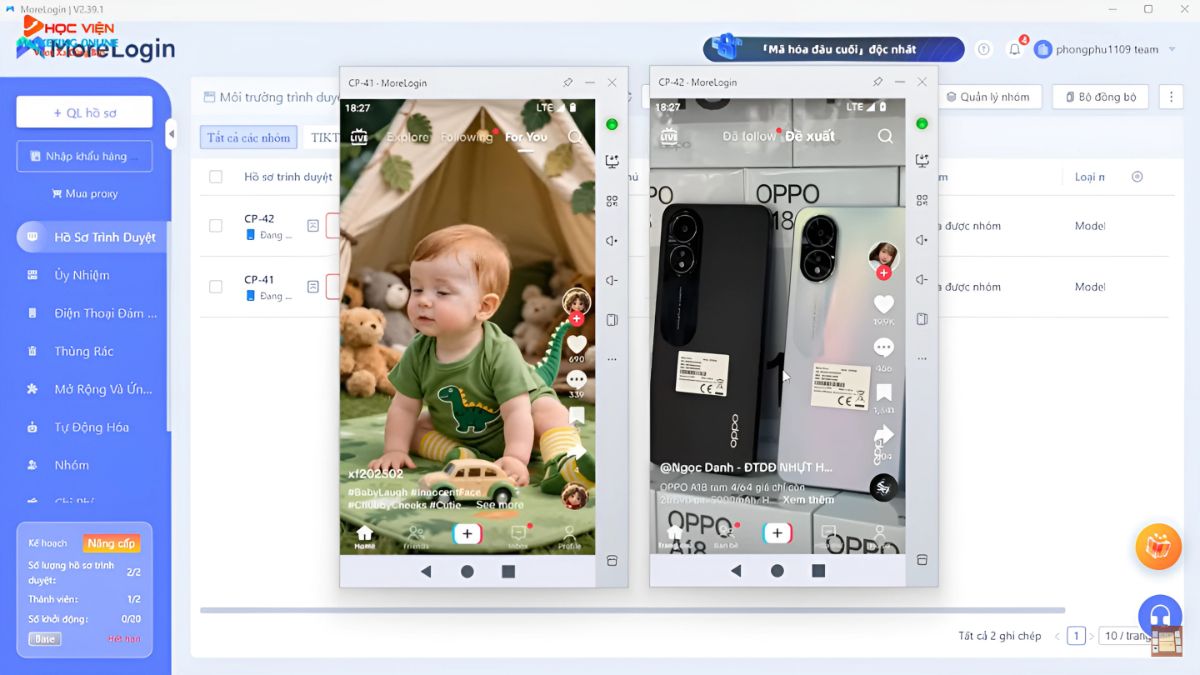Check the CP-42 profile row checkbox

pos(216,226)
